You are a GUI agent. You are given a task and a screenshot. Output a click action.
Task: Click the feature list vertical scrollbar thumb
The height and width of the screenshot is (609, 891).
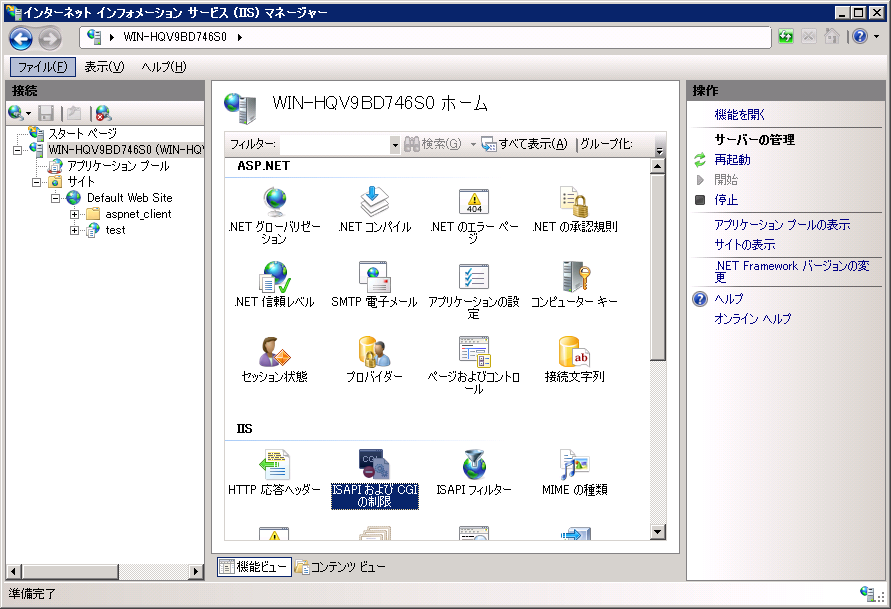657,267
